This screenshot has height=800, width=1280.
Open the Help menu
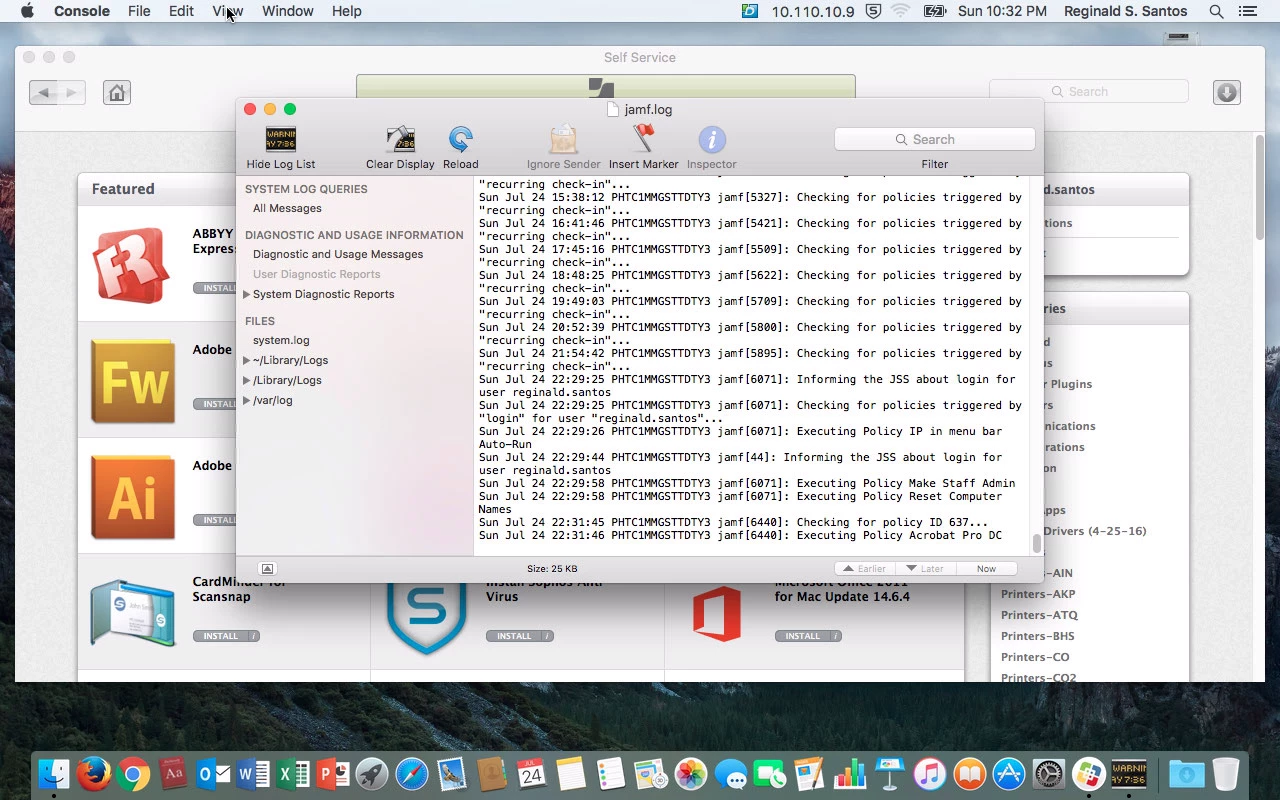(346, 11)
